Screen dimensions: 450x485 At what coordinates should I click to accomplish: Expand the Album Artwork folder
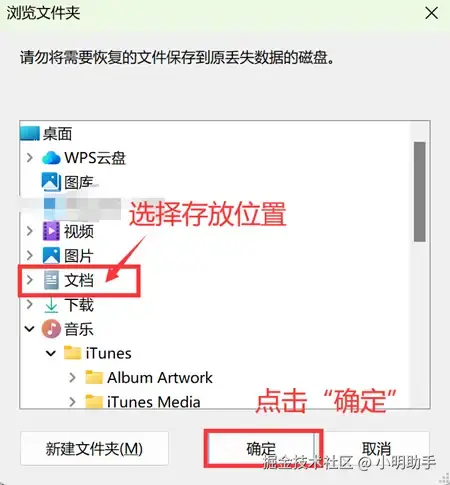72,378
